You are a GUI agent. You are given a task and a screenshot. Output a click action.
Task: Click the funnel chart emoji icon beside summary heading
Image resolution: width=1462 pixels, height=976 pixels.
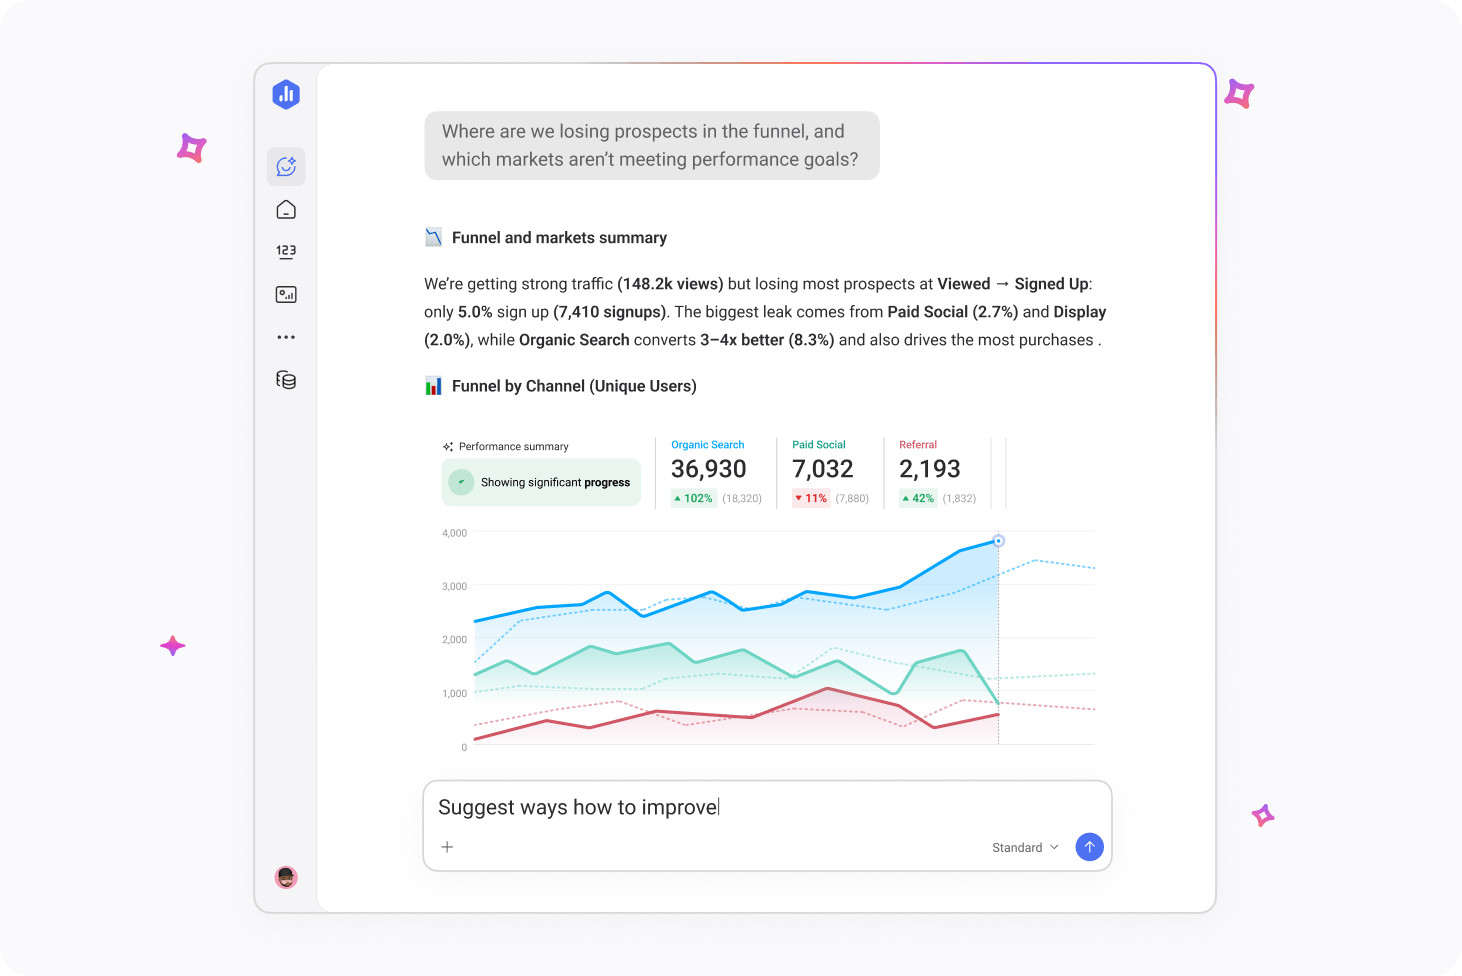click(x=433, y=238)
